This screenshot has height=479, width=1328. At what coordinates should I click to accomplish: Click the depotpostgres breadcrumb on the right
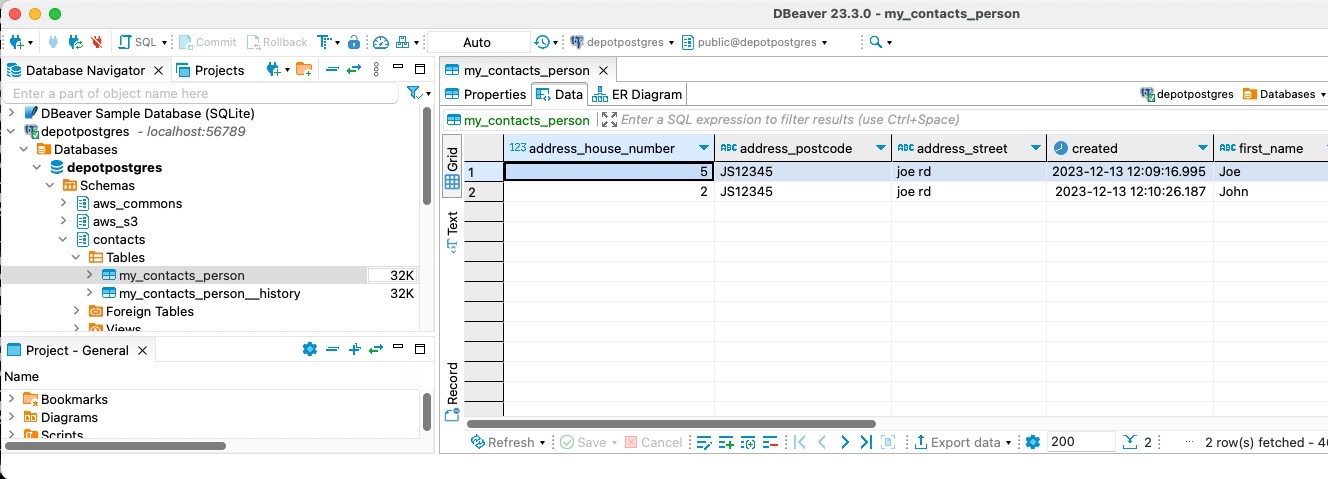tap(1187, 94)
